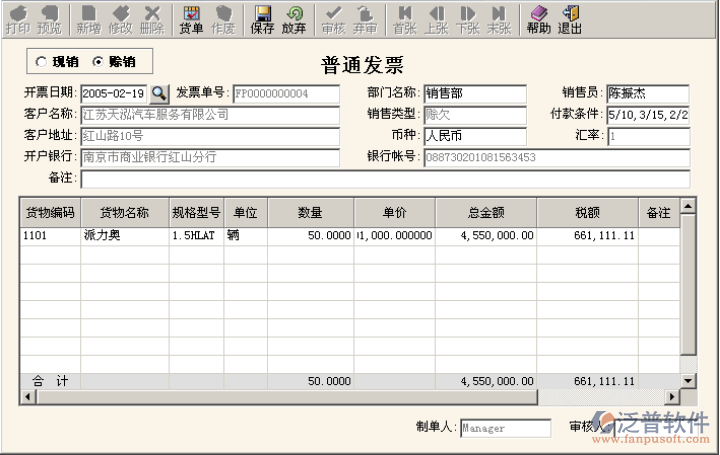Click the 总金额 column header
Viewport: 720px width, 455px height.
(x=486, y=212)
